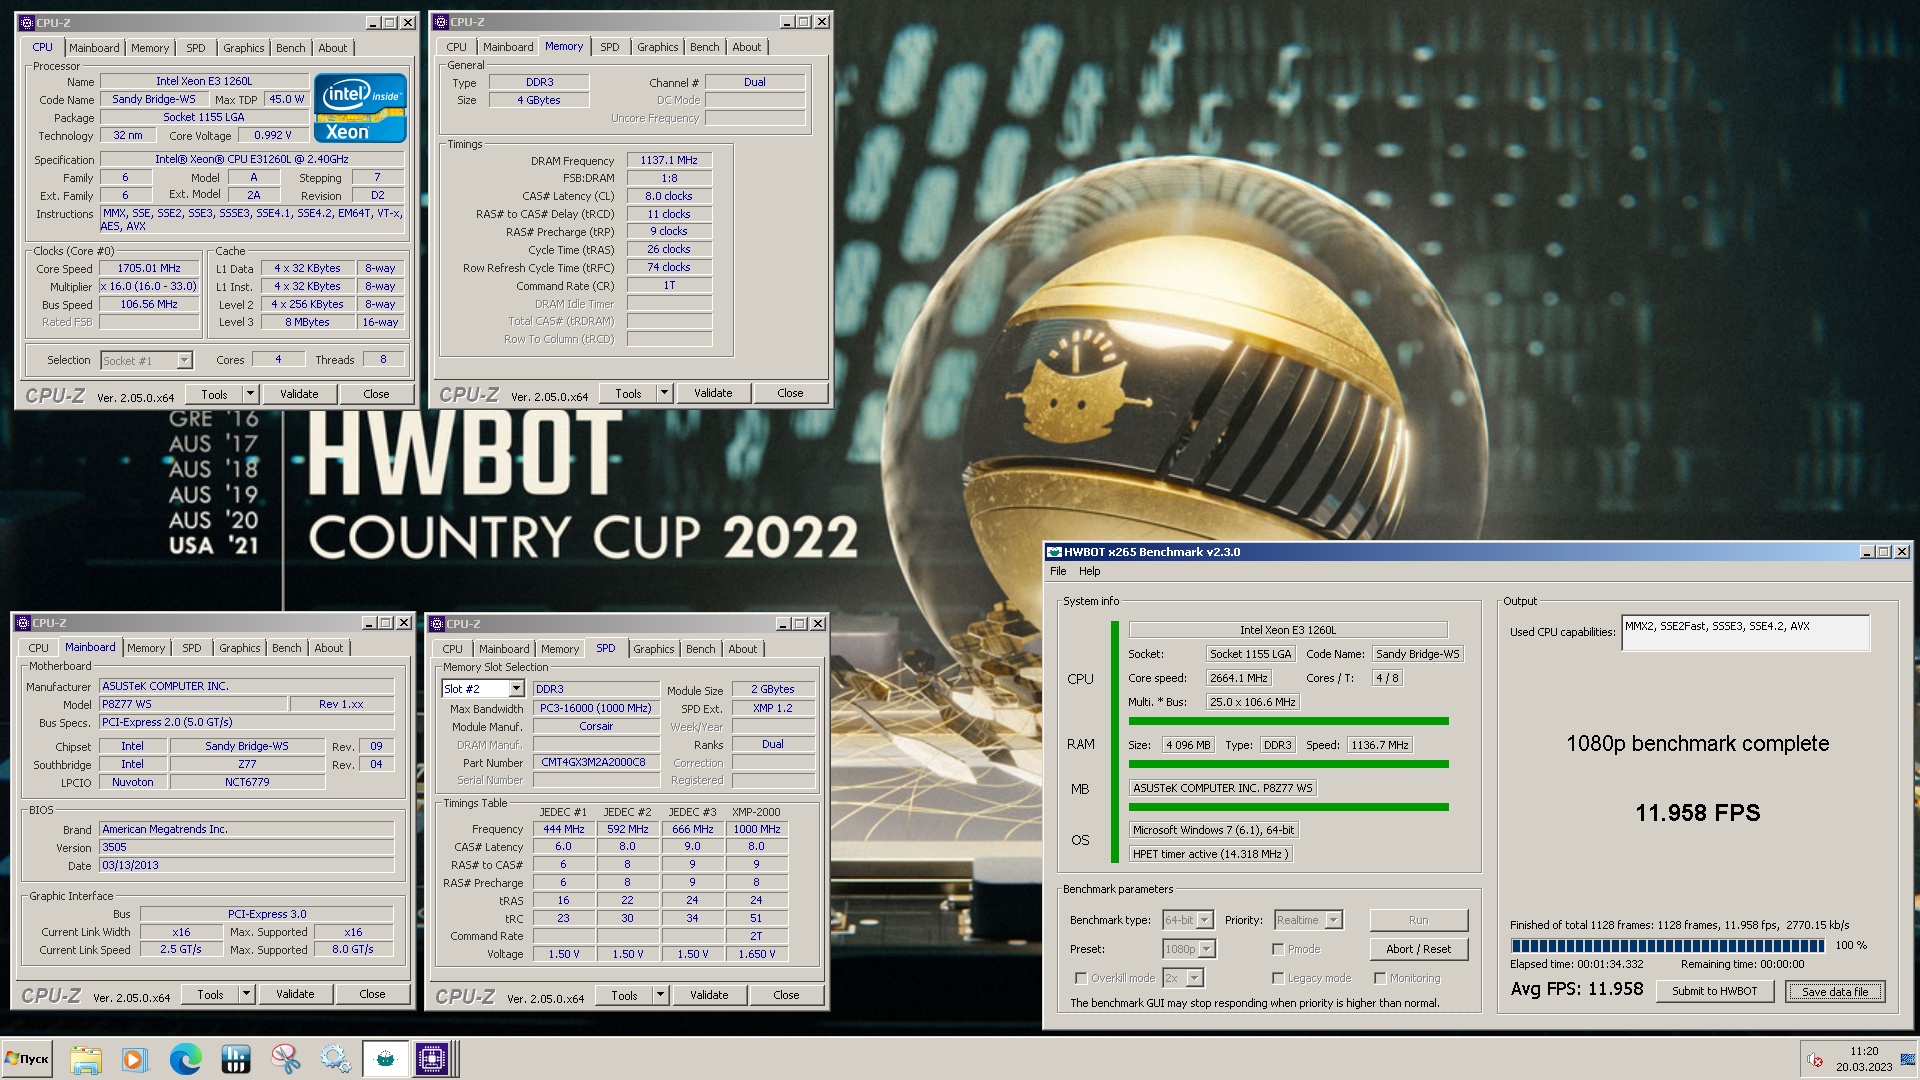Click title icon of the CPU-Z SPD window
The image size is (1920, 1080).
click(437, 624)
